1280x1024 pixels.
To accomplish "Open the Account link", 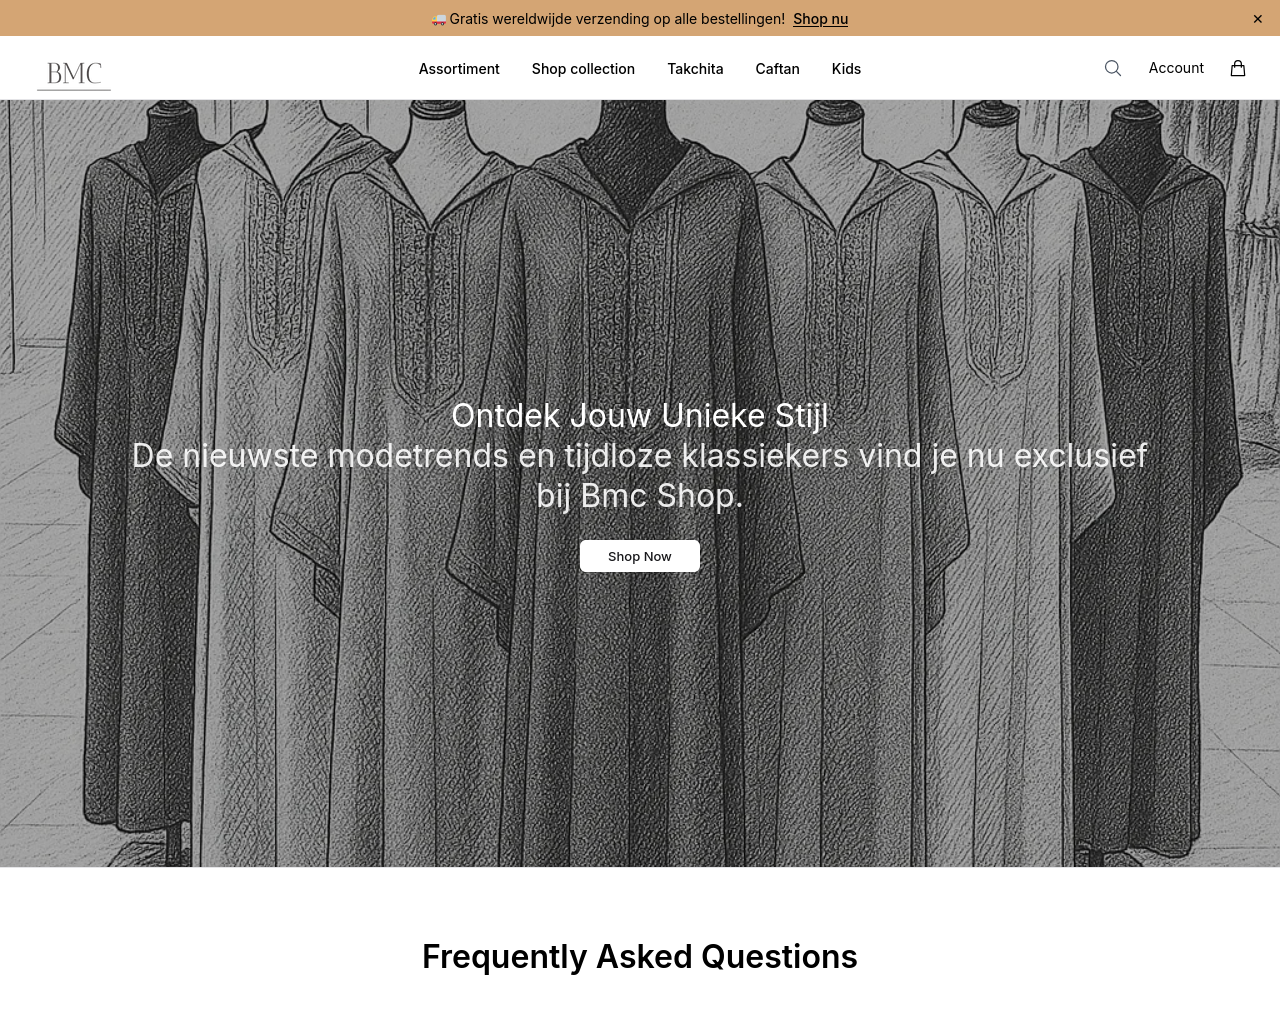I will (x=1176, y=68).
